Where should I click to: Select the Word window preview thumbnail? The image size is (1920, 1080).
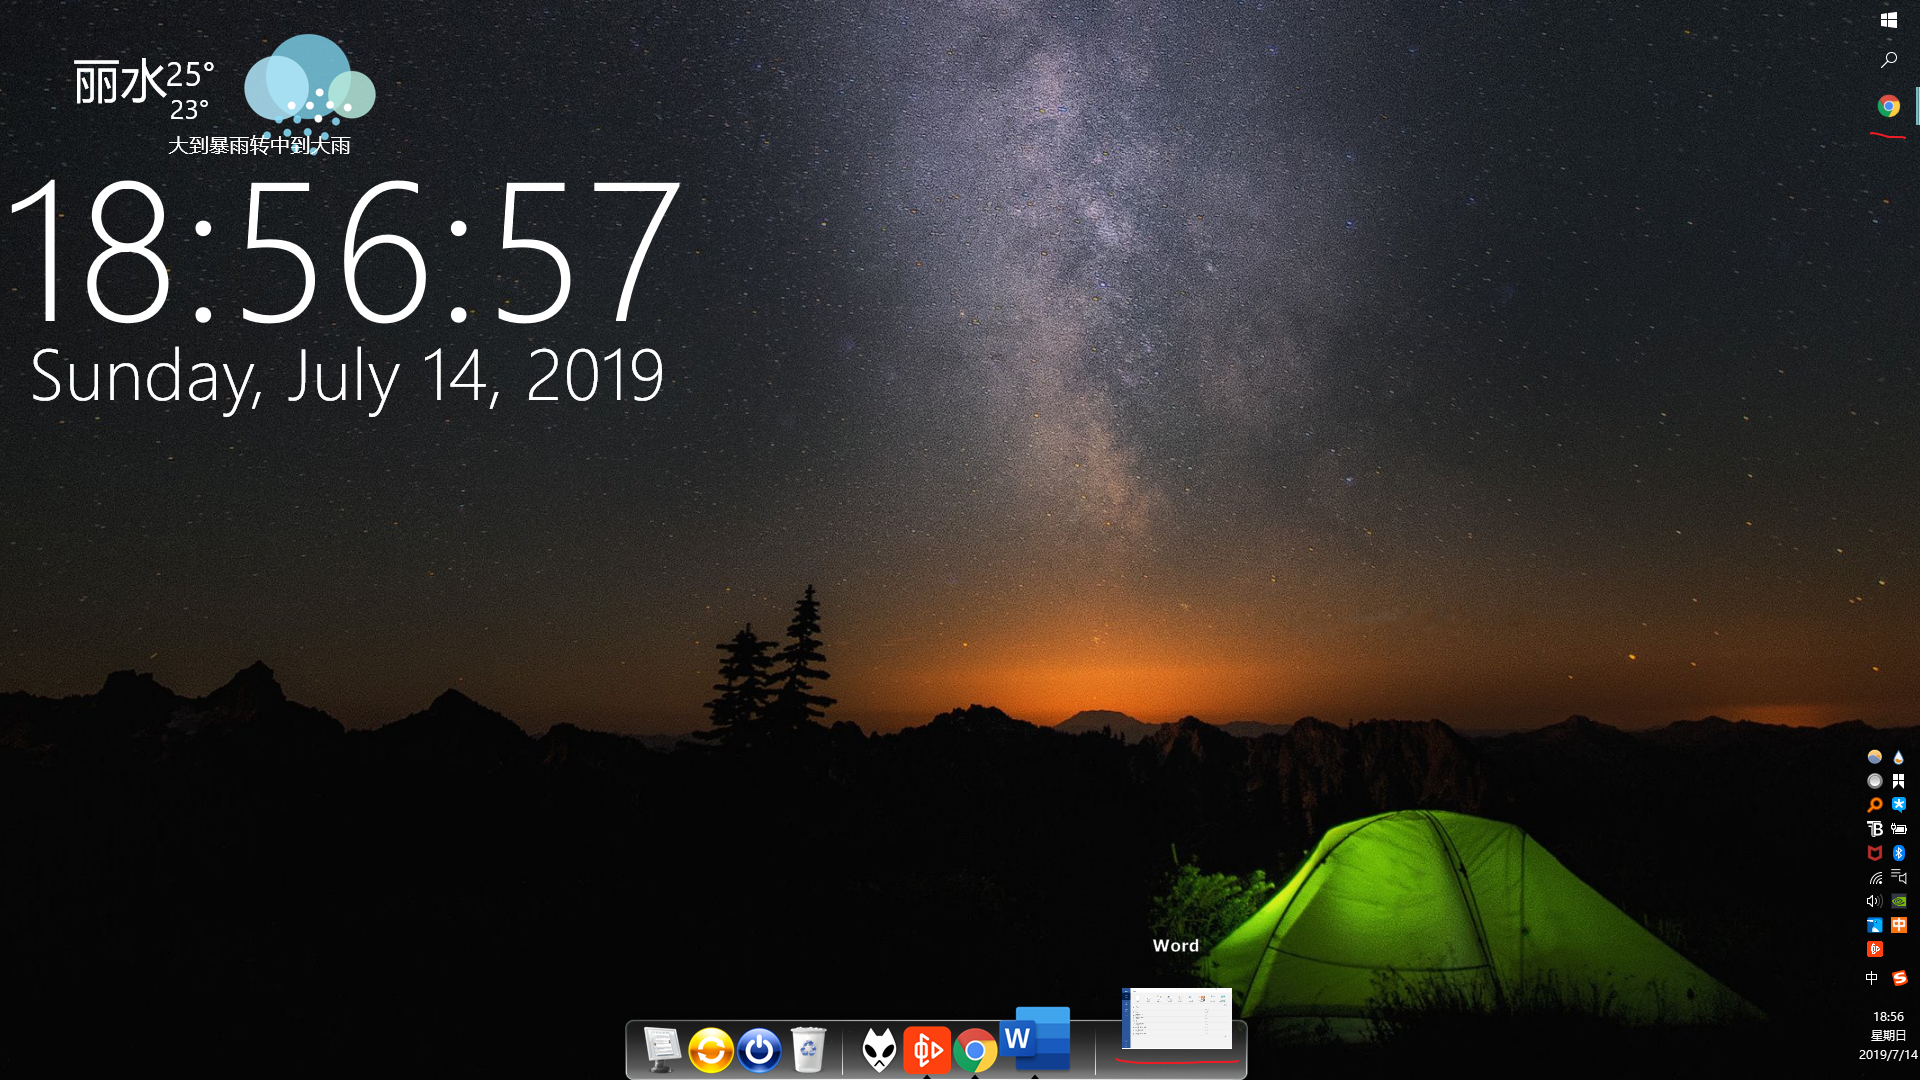pos(1177,1018)
